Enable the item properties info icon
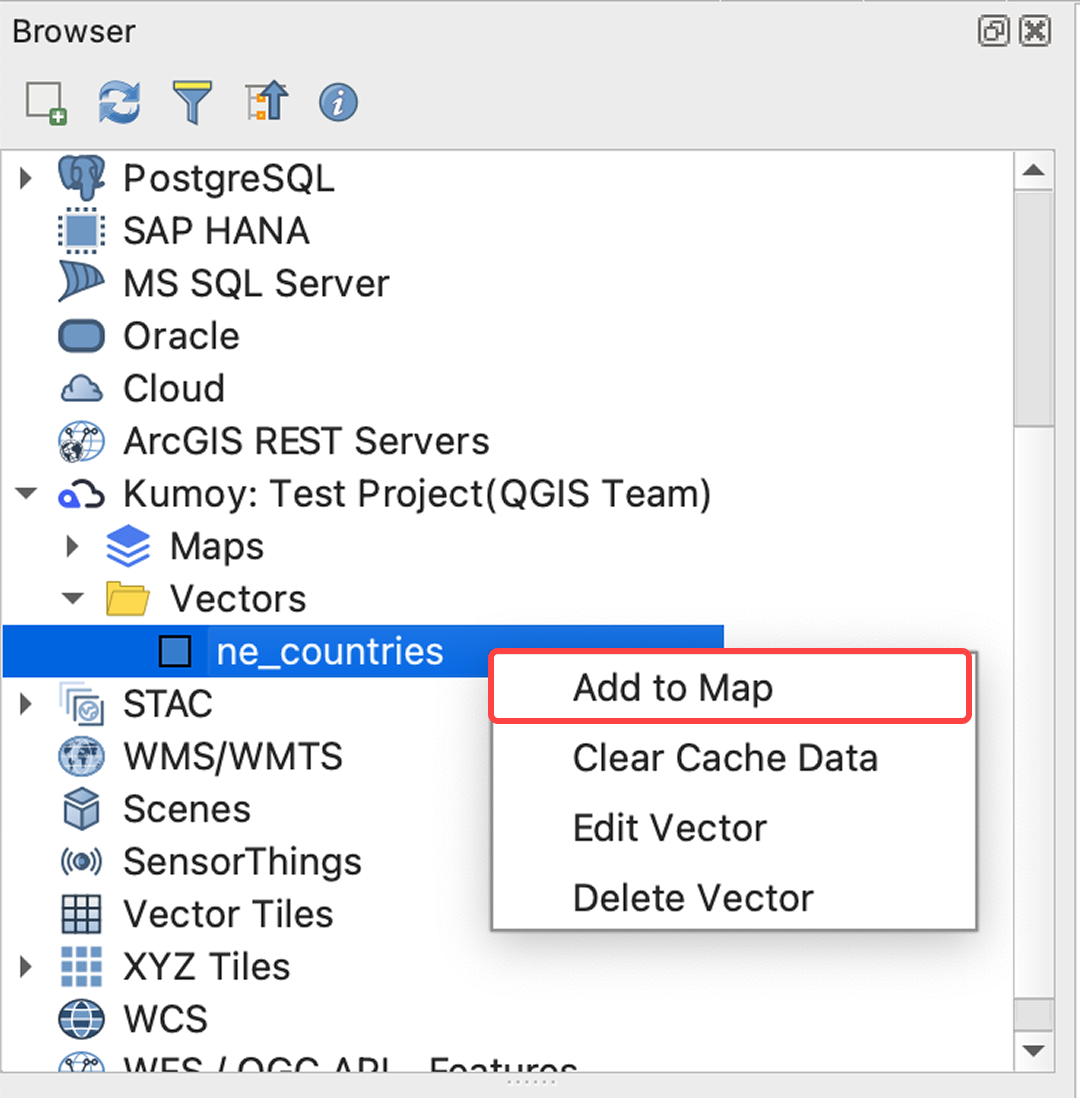Screen dimensions: 1080x1098 click(x=339, y=103)
